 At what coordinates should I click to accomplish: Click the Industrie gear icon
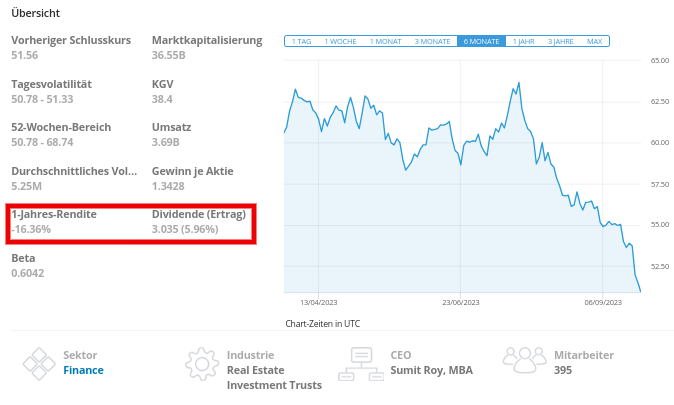[202, 364]
